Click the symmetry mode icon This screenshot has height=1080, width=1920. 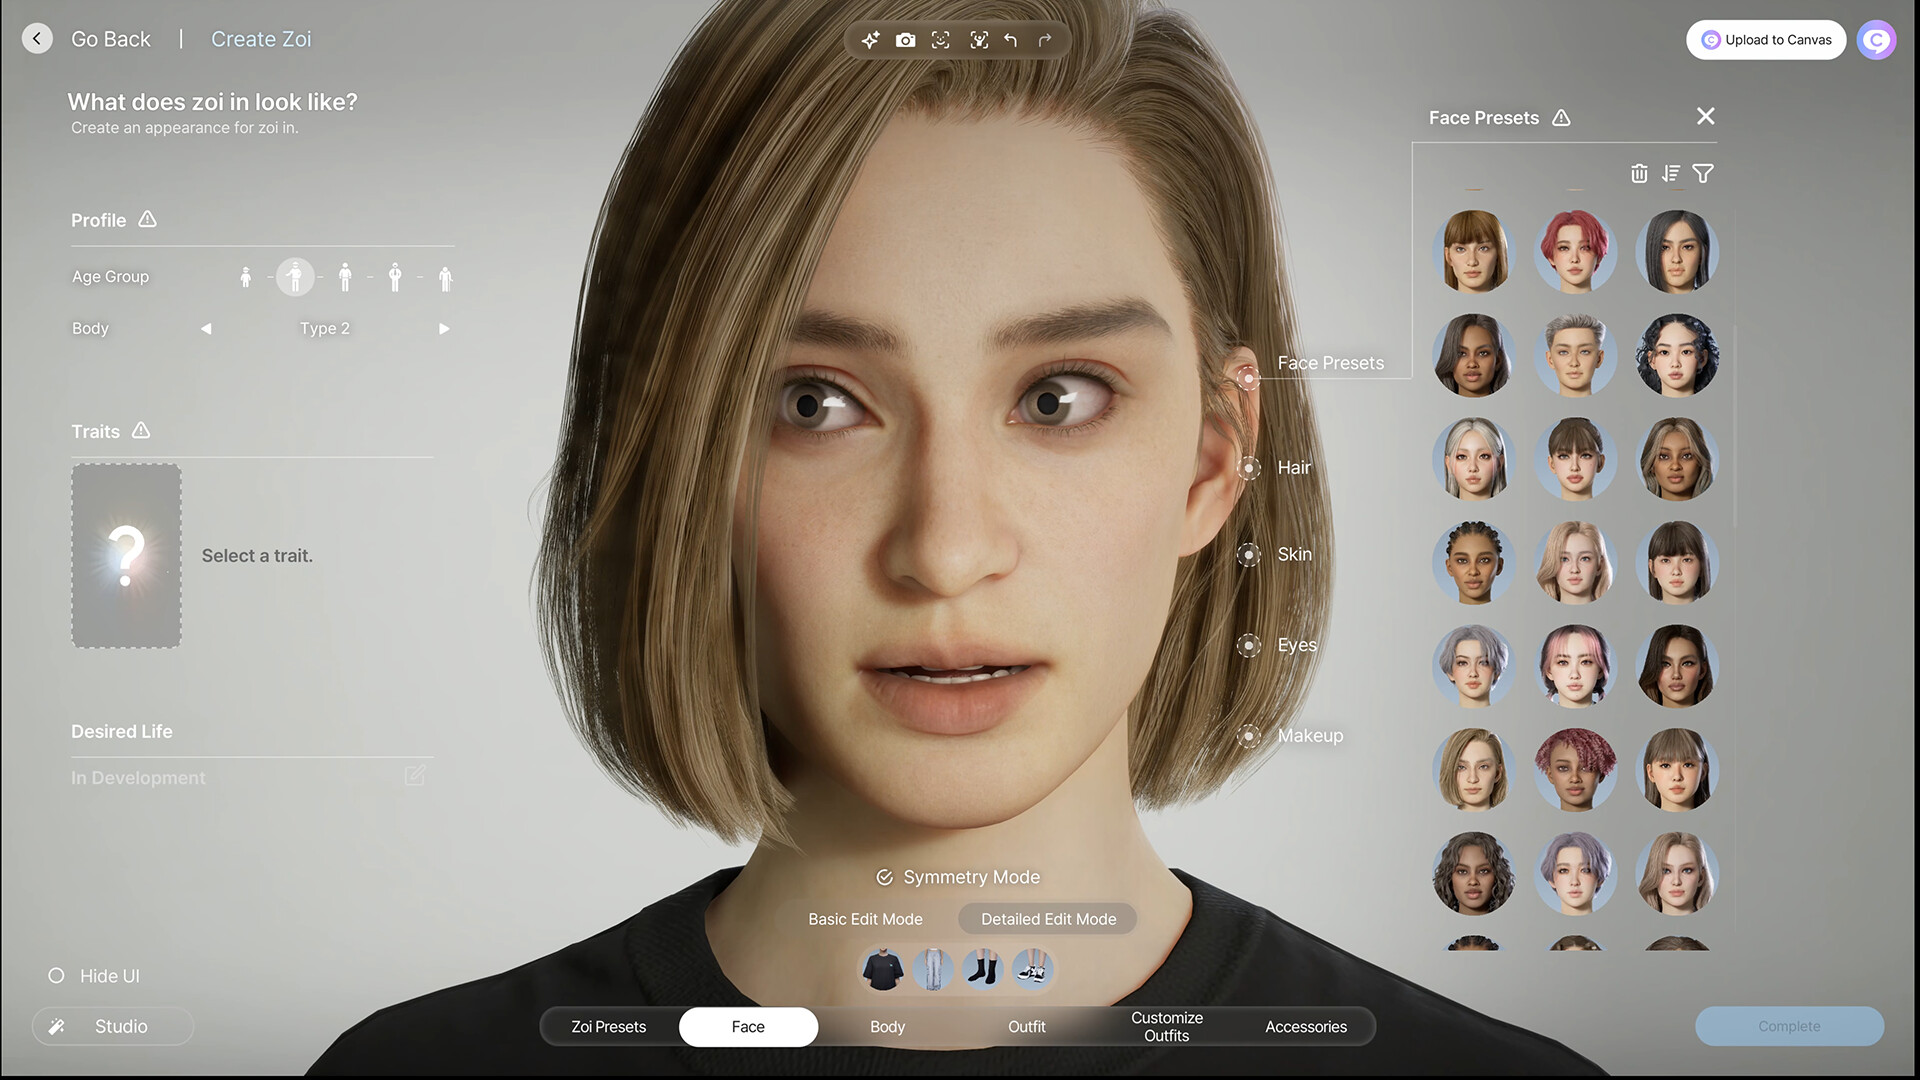coord(881,876)
